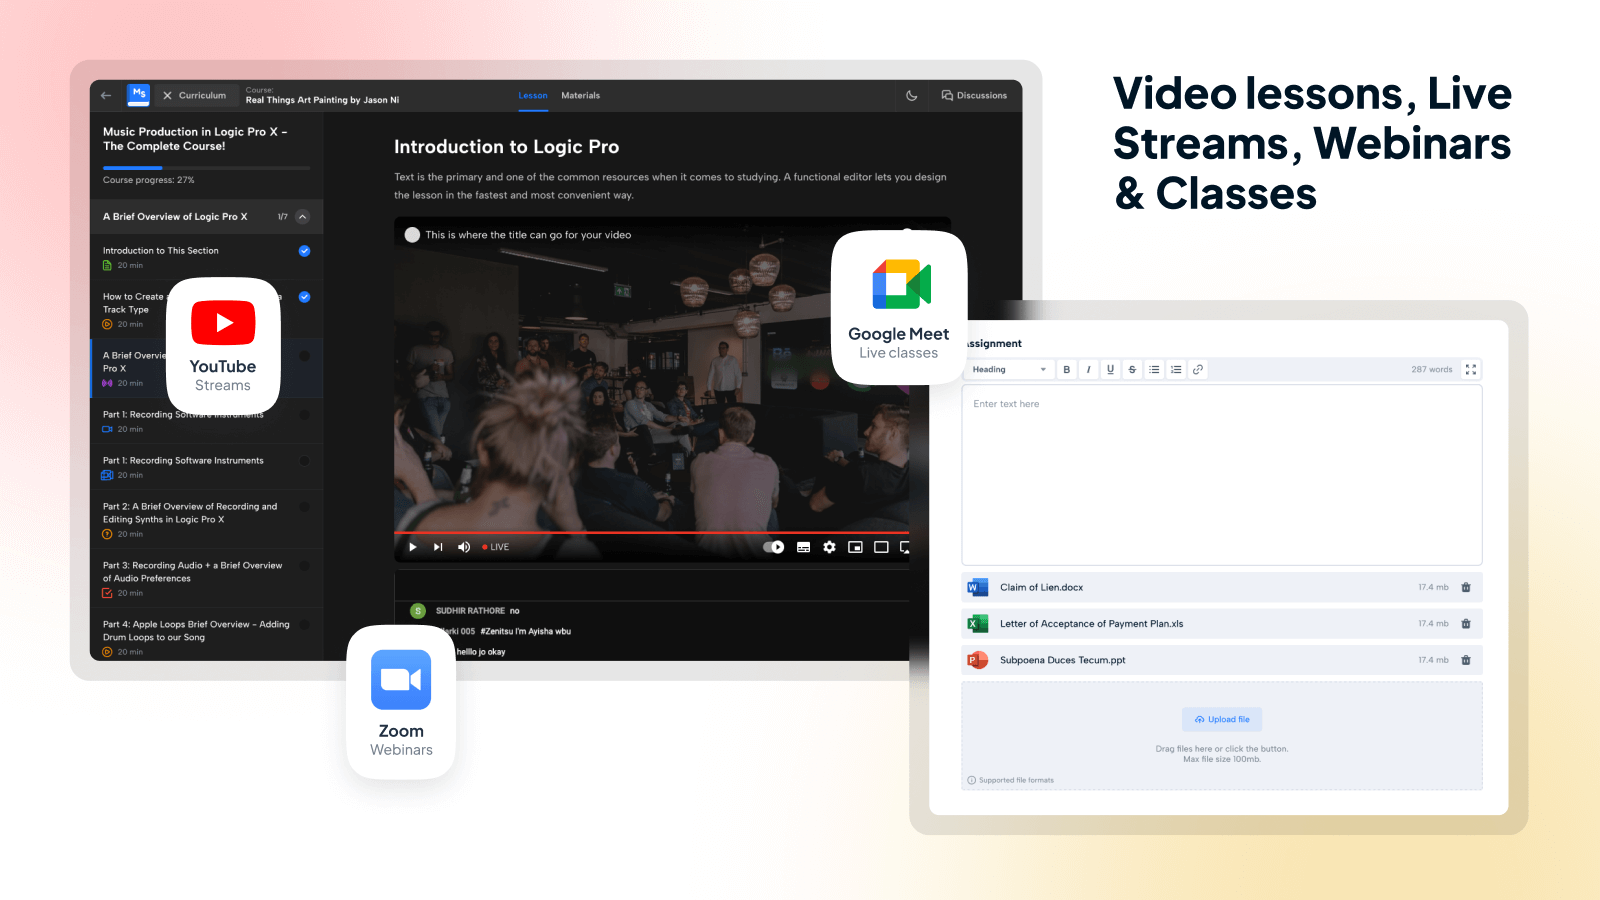Toggle strikethrough formatting in assignment editor

point(1132,370)
